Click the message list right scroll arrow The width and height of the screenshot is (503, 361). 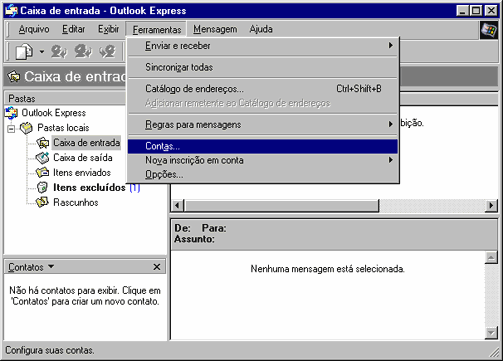pos(491,205)
